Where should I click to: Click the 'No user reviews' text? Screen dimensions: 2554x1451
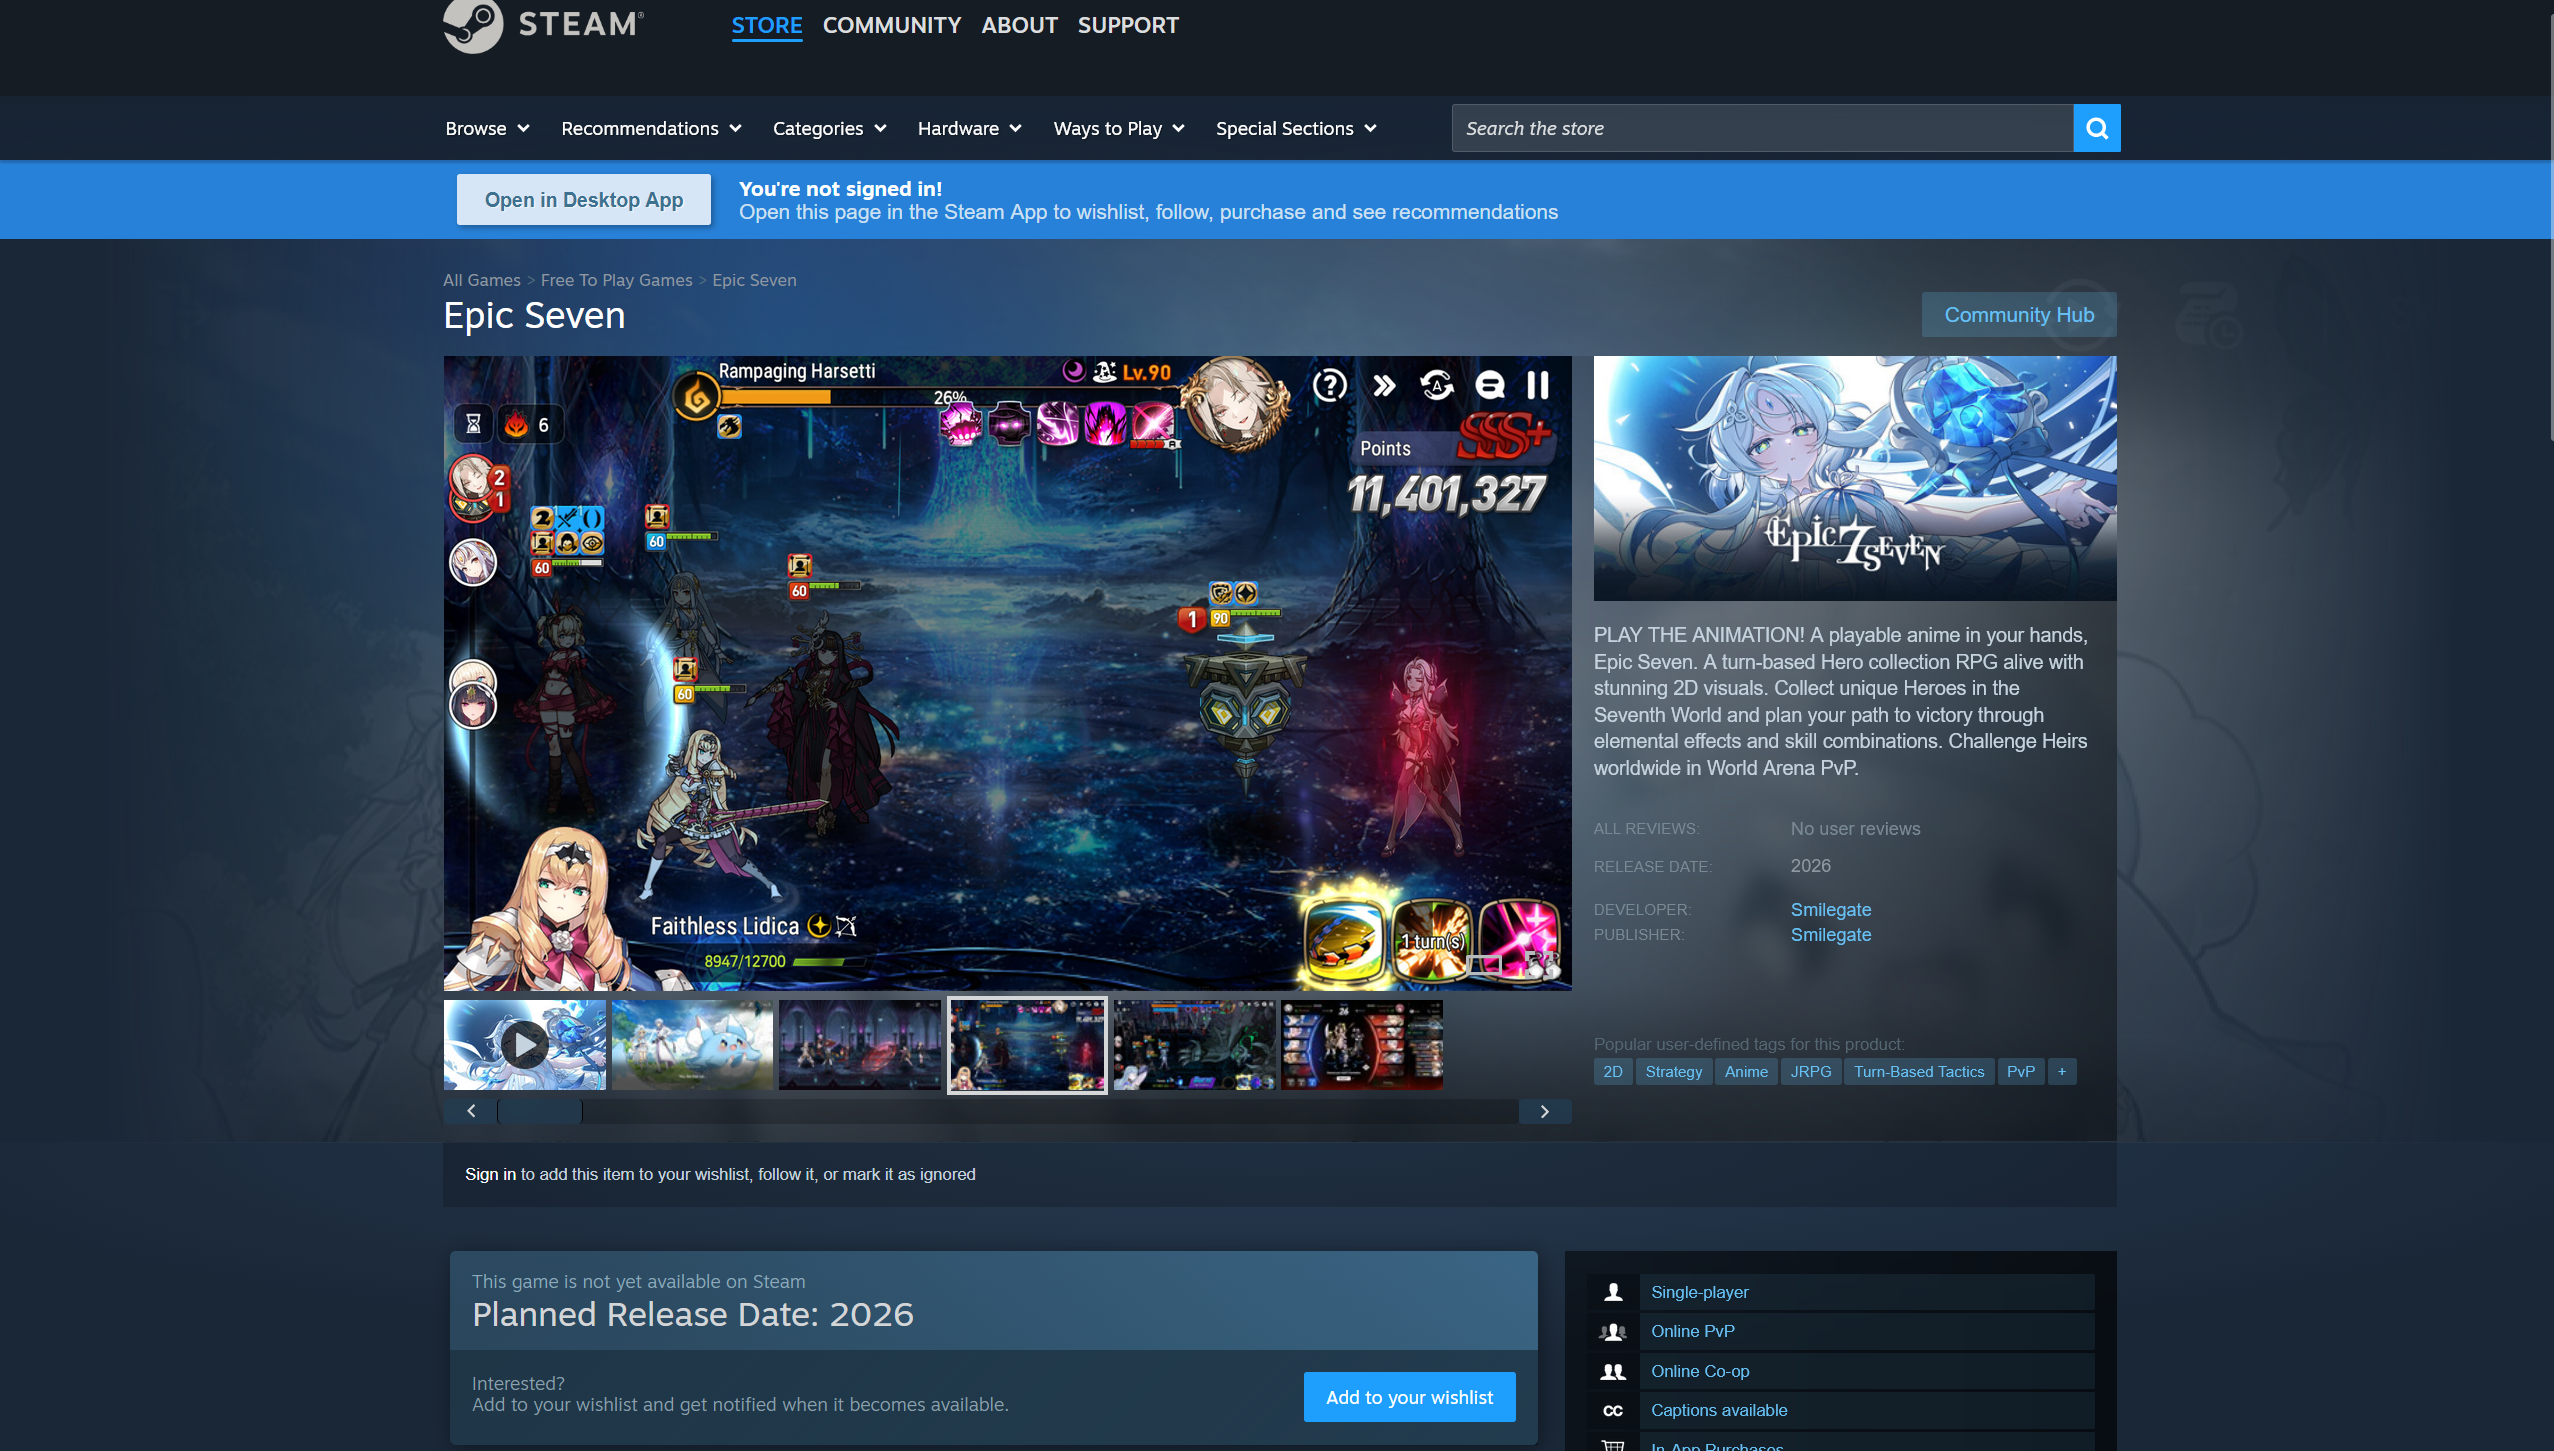pos(1855,828)
